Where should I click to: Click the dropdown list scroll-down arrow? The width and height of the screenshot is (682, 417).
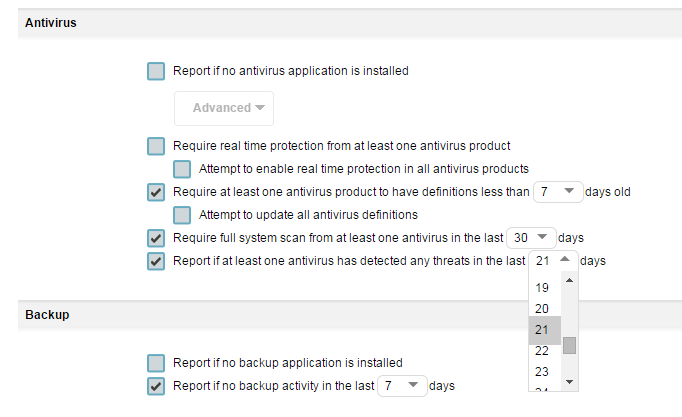569,382
